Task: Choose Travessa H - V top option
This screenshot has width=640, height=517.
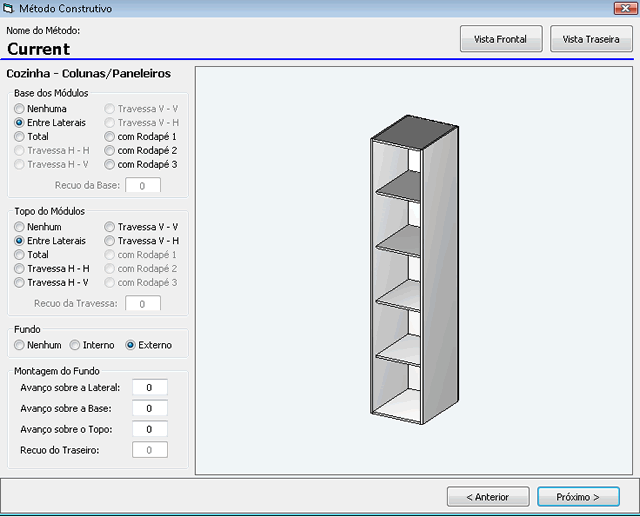Action: click(x=51, y=283)
